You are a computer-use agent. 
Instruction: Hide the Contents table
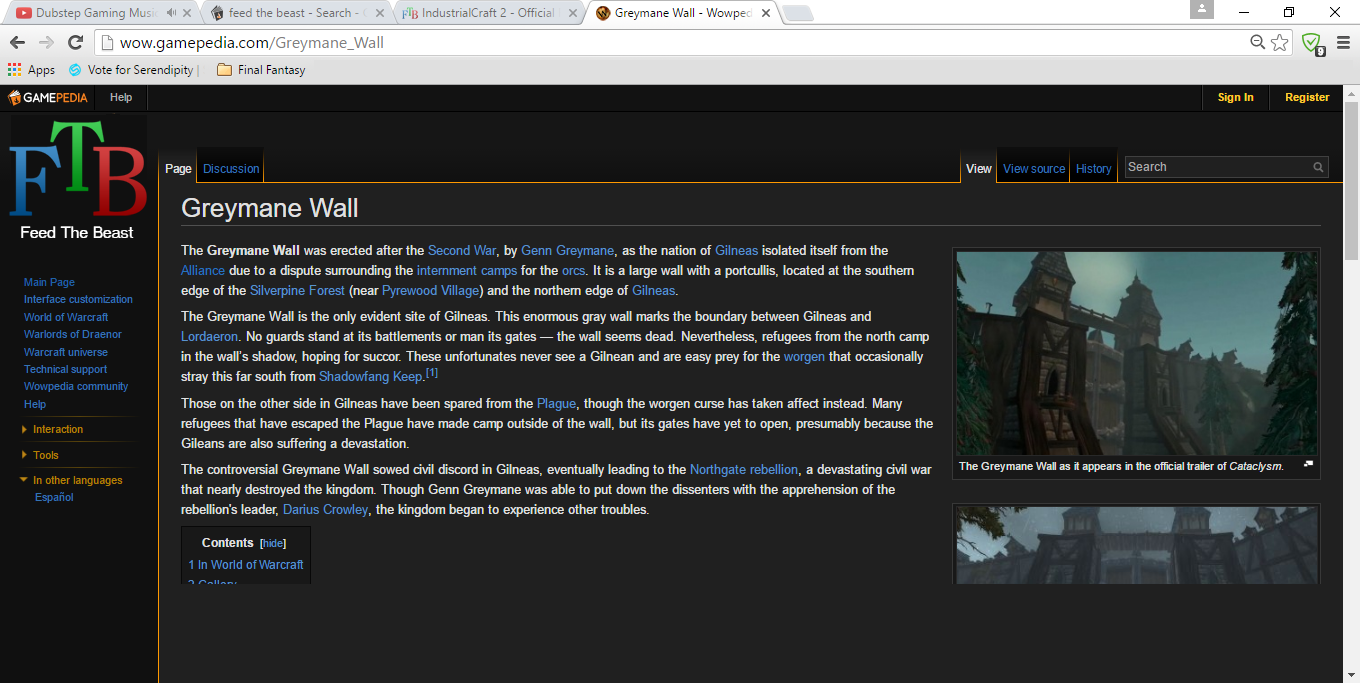273,543
